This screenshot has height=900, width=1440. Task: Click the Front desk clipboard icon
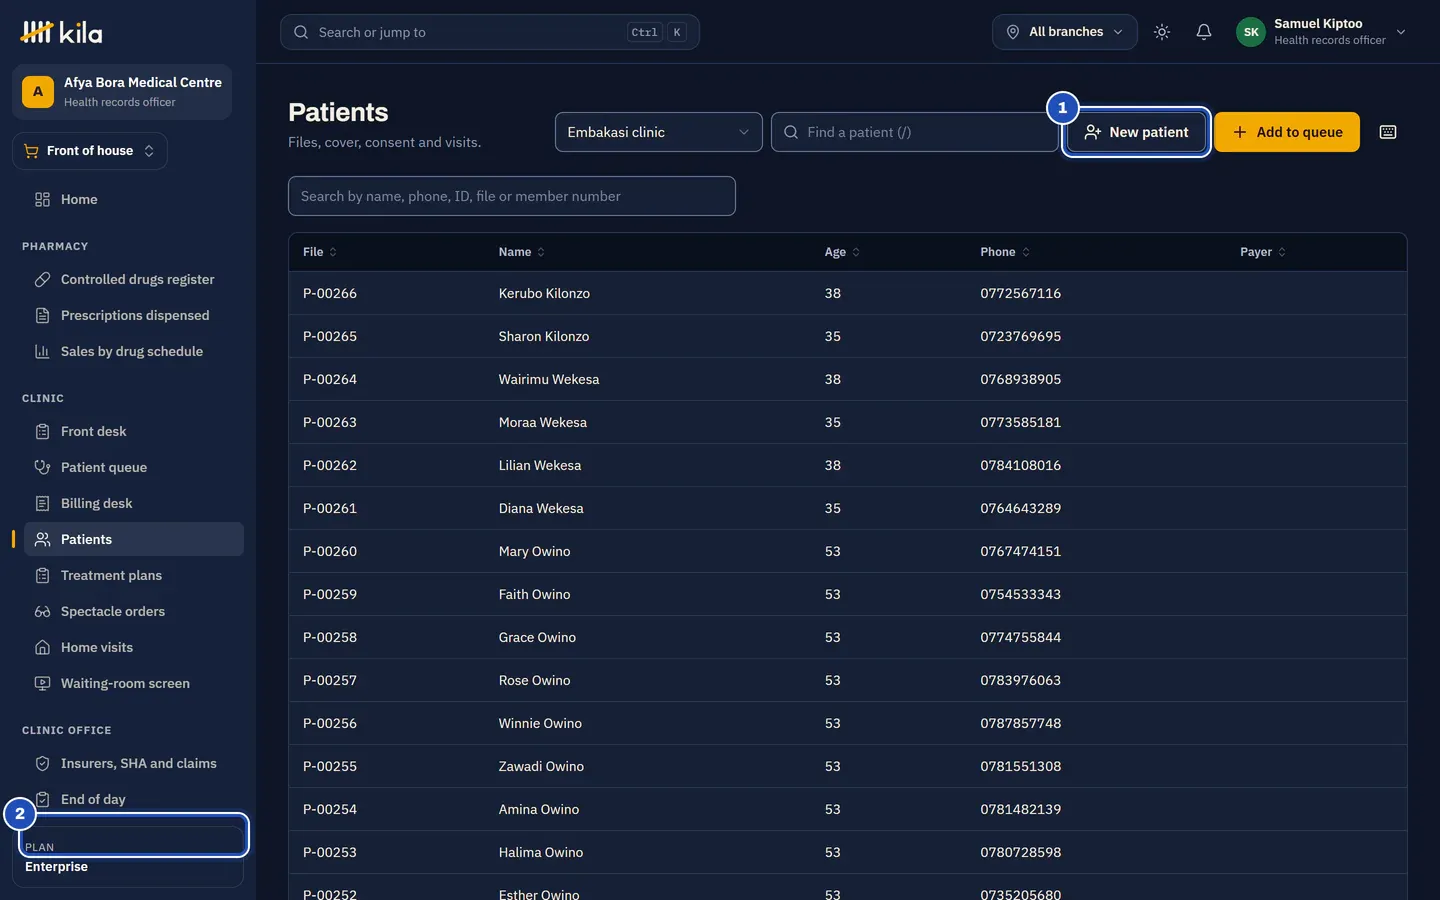42,432
